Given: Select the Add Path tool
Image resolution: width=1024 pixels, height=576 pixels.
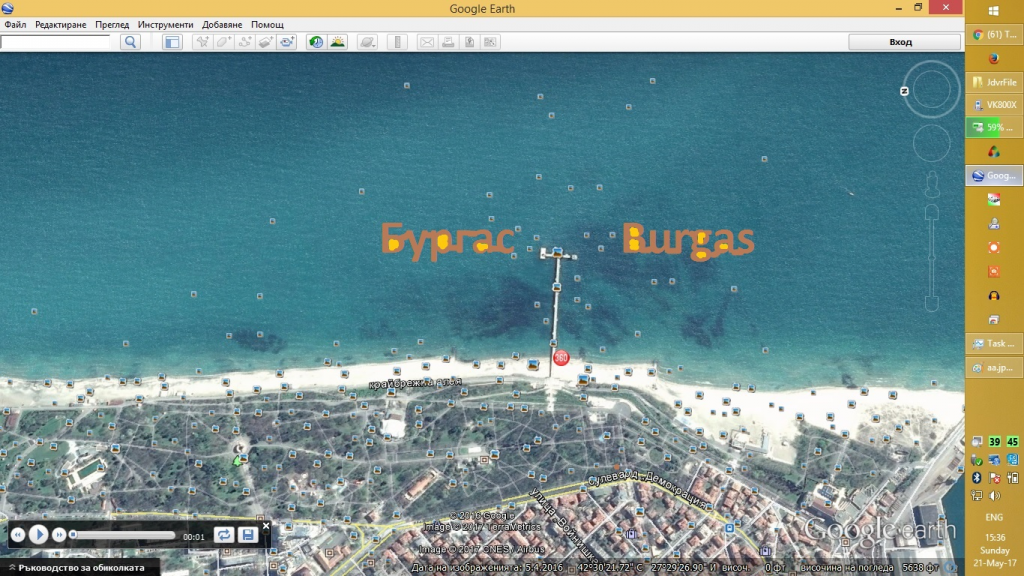Looking at the screenshot, I should pyautogui.click(x=245, y=42).
